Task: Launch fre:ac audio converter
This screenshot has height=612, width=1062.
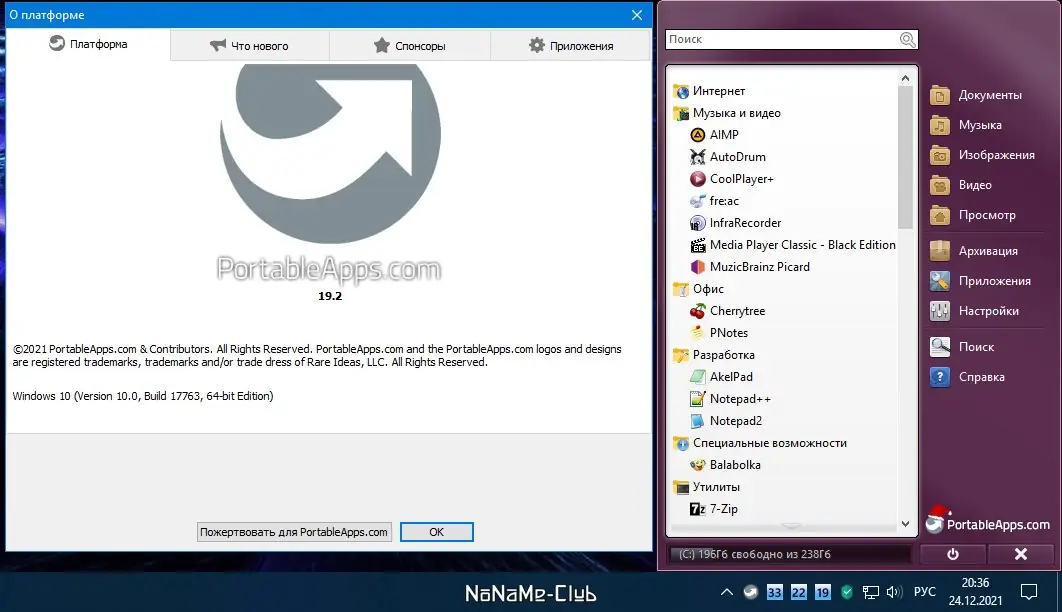Action: (x=715, y=200)
